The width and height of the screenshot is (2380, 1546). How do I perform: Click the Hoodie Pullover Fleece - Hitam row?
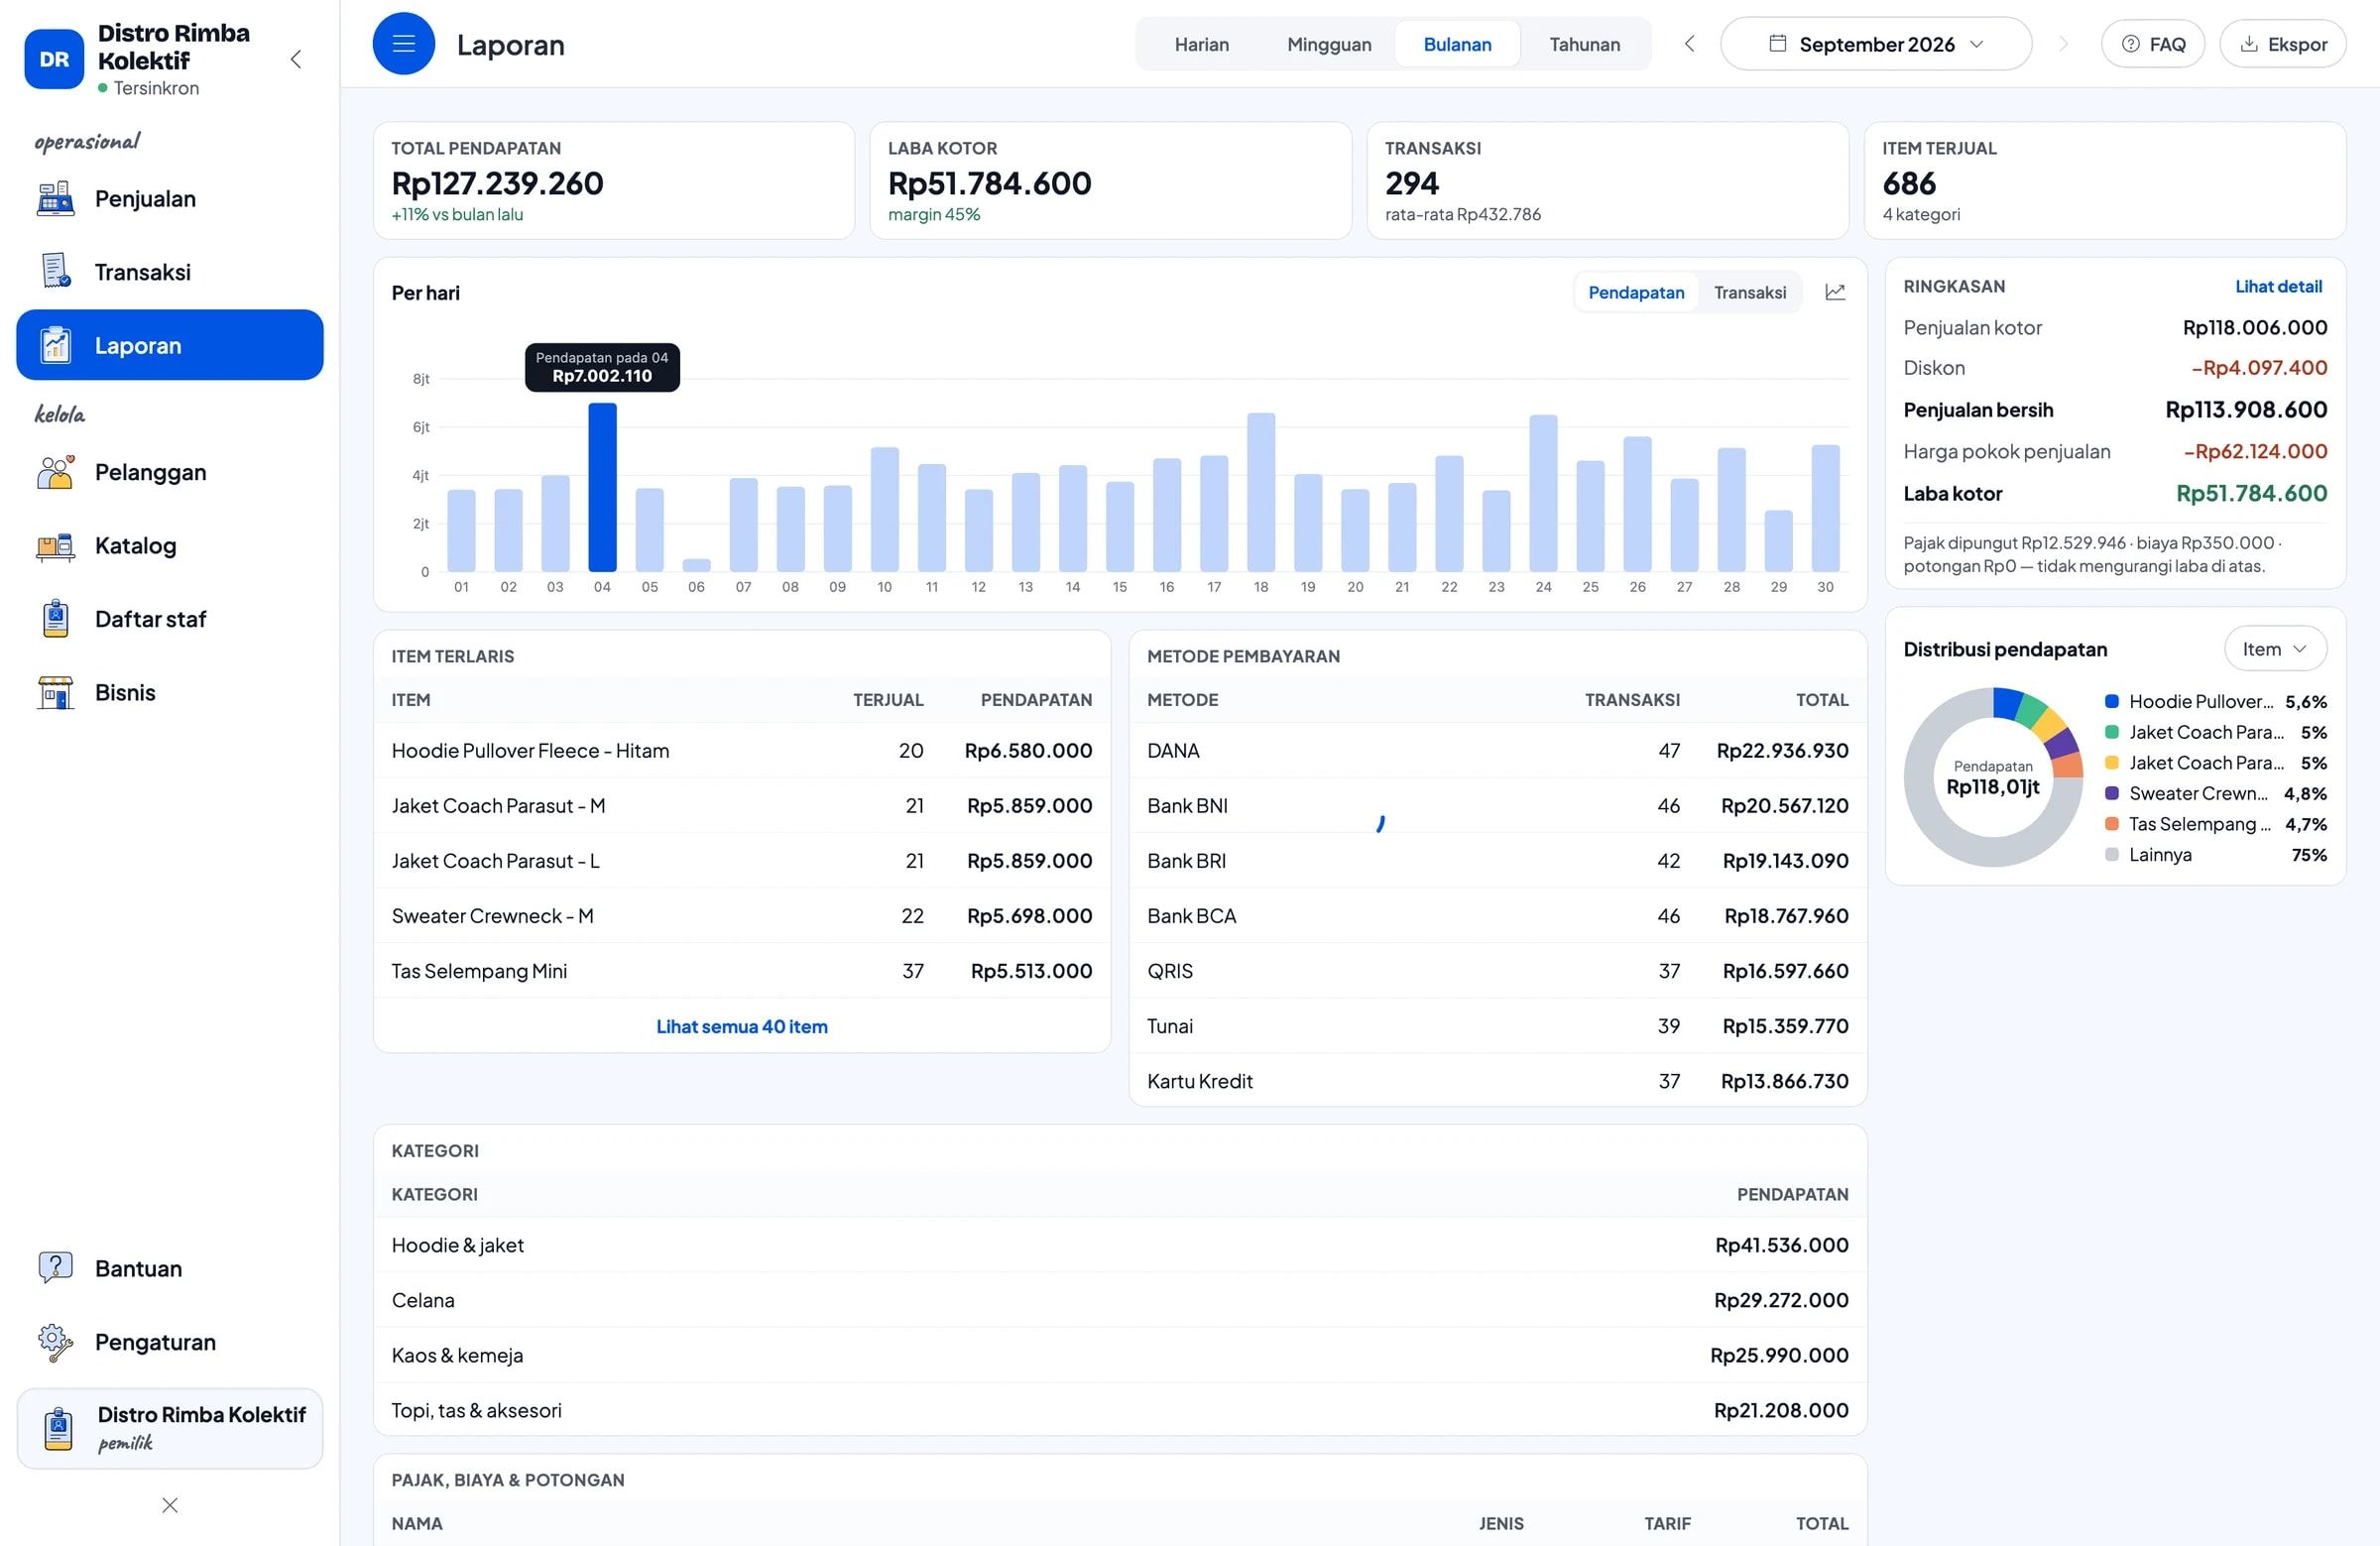pos(742,750)
